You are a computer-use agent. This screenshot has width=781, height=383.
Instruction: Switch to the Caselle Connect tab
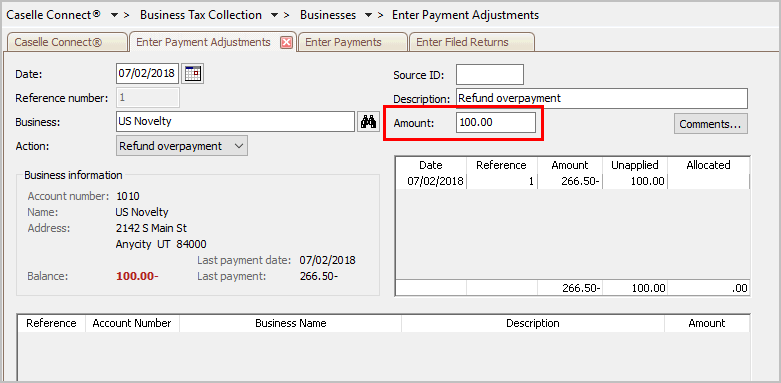[x=67, y=42]
